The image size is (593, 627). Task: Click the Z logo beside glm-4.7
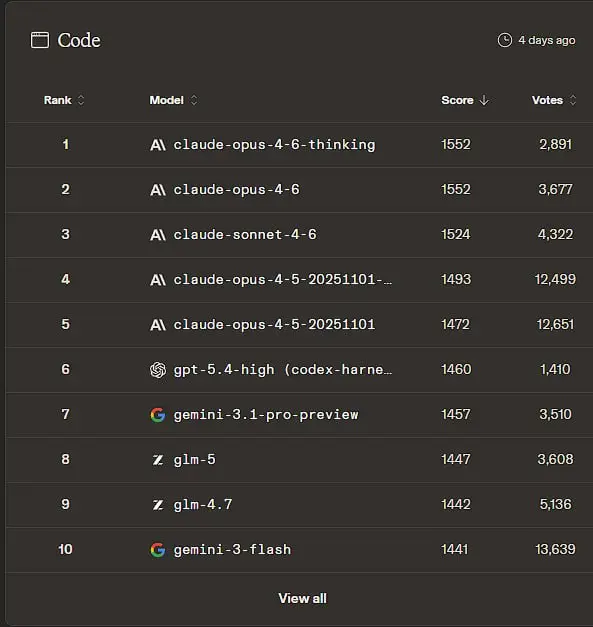pyautogui.click(x=158, y=505)
